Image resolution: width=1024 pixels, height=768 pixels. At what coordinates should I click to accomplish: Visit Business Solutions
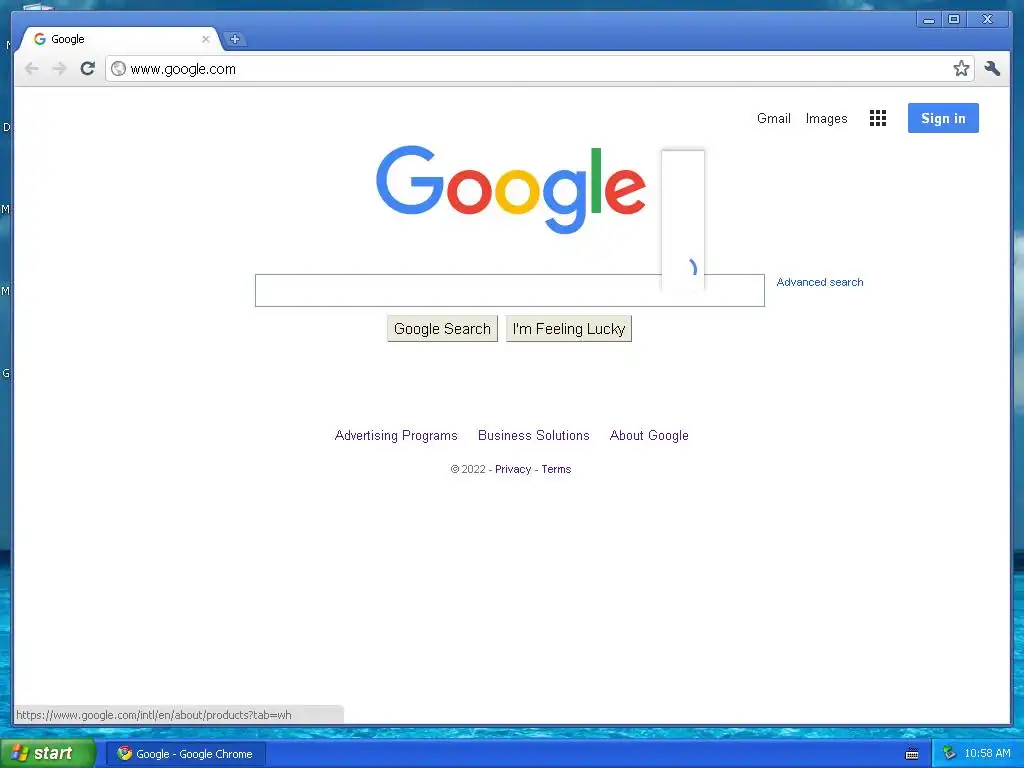tap(534, 436)
